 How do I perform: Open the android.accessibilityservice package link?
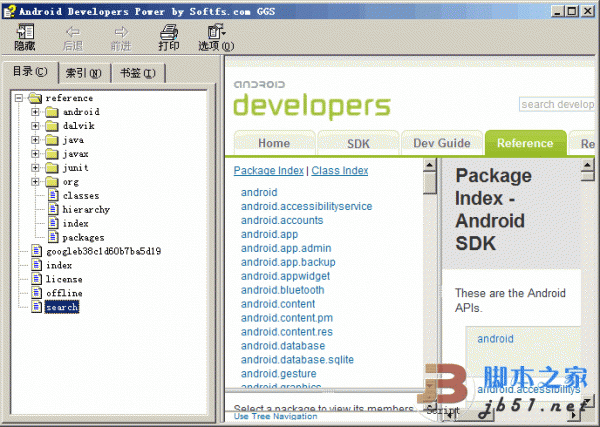307,207
